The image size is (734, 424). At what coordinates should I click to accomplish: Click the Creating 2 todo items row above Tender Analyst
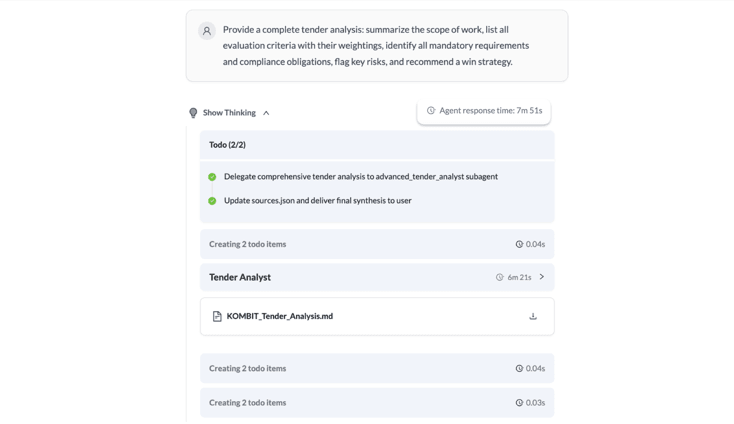377,244
